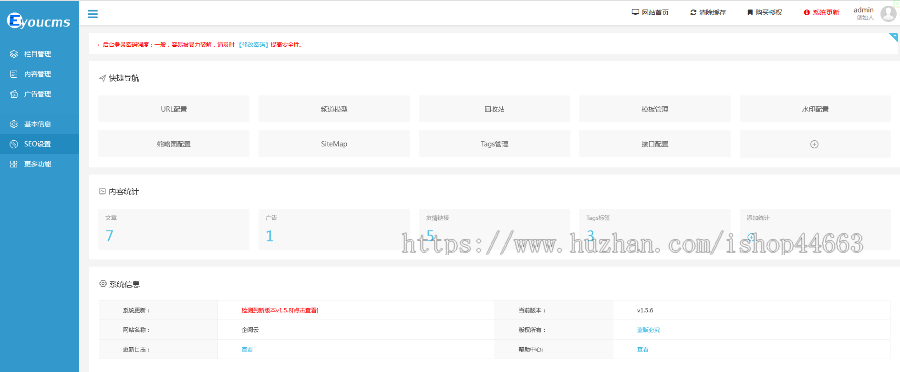Click 查看 link in the 更新日志 row

point(247,350)
